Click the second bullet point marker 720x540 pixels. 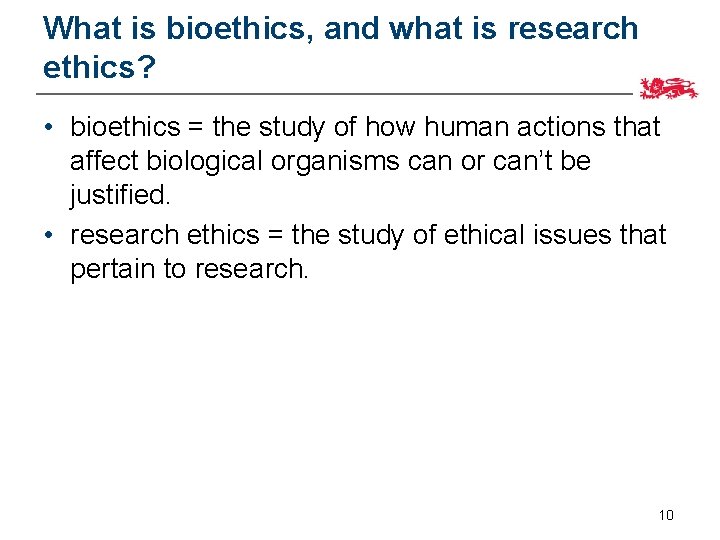(x=48, y=236)
